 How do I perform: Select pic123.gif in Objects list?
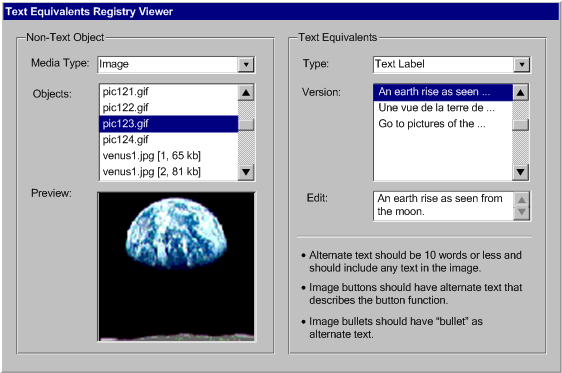coord(168,124)
